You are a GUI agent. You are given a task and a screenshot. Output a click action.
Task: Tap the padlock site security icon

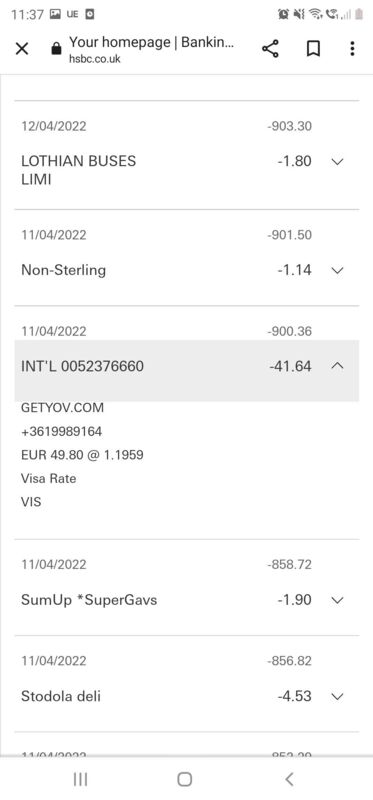[x=57, y=48]
